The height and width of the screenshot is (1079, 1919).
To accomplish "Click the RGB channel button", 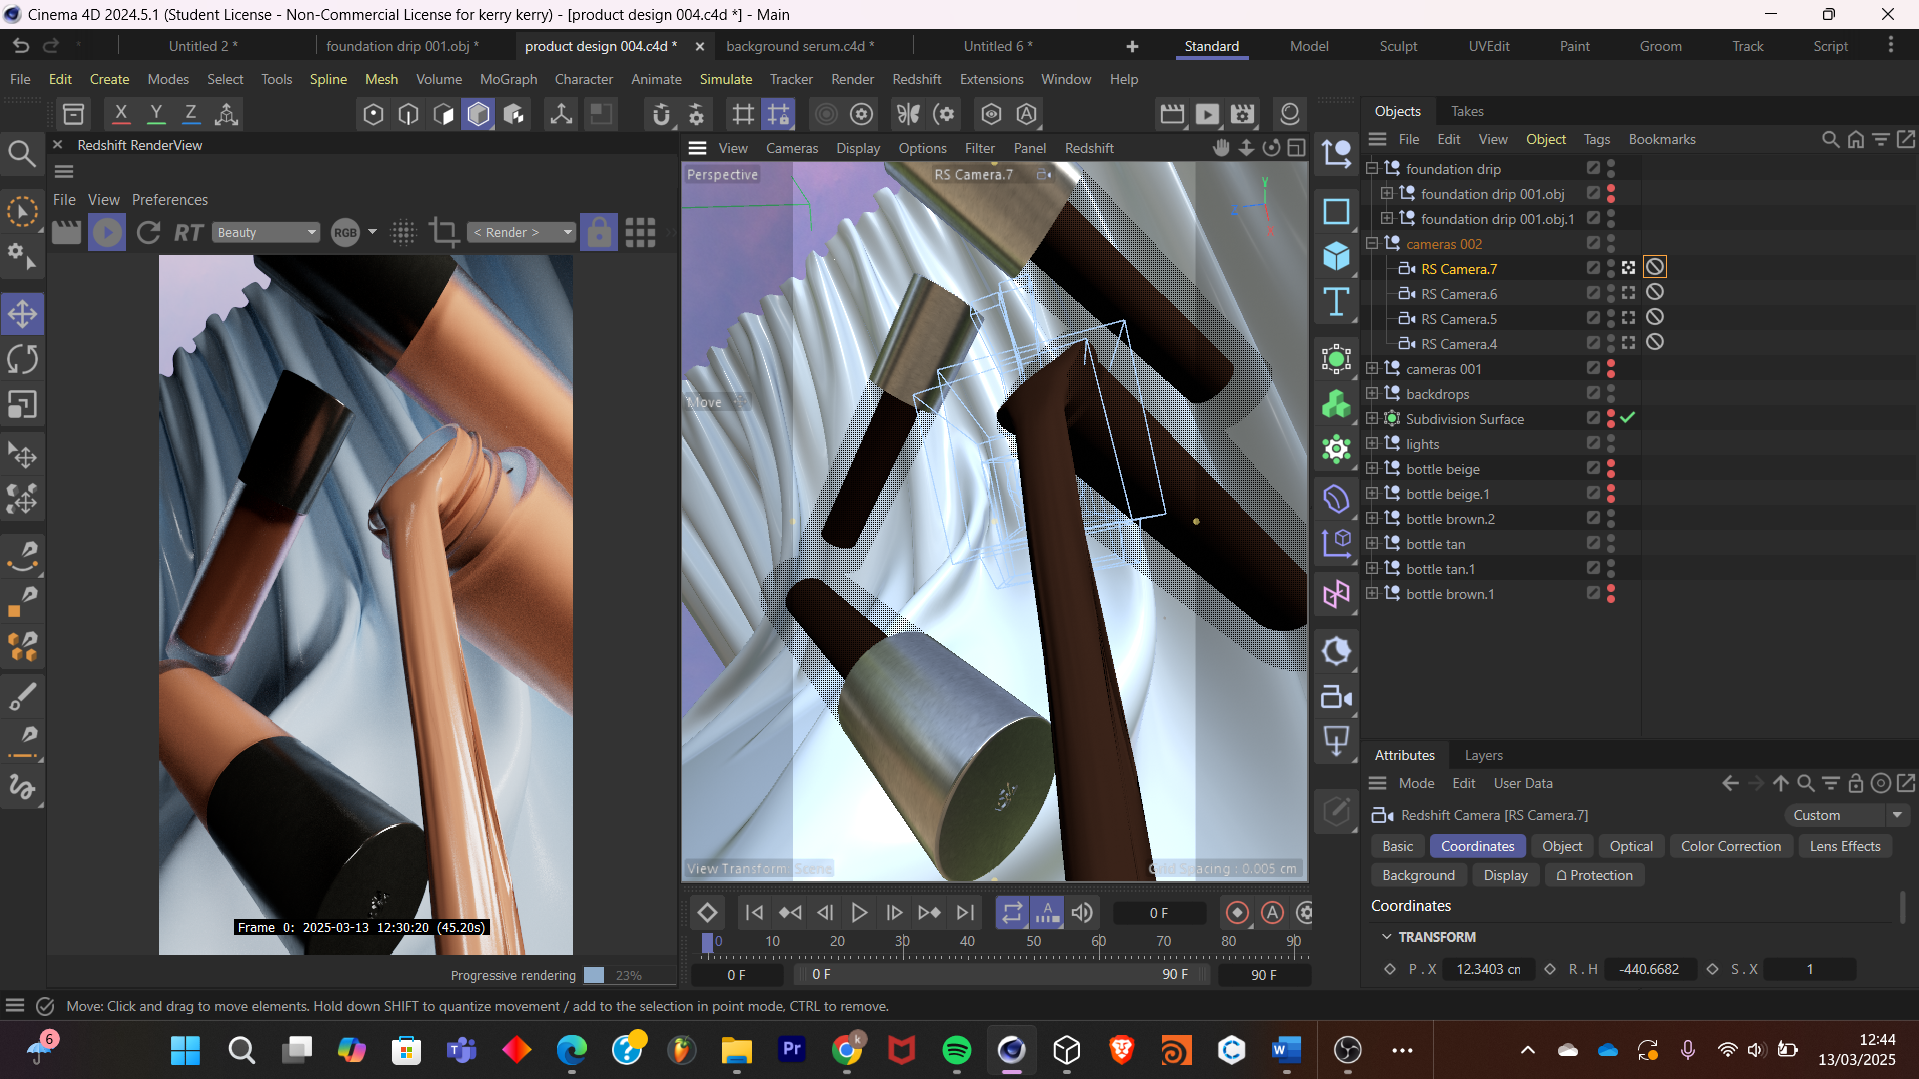I will point(345,232).
